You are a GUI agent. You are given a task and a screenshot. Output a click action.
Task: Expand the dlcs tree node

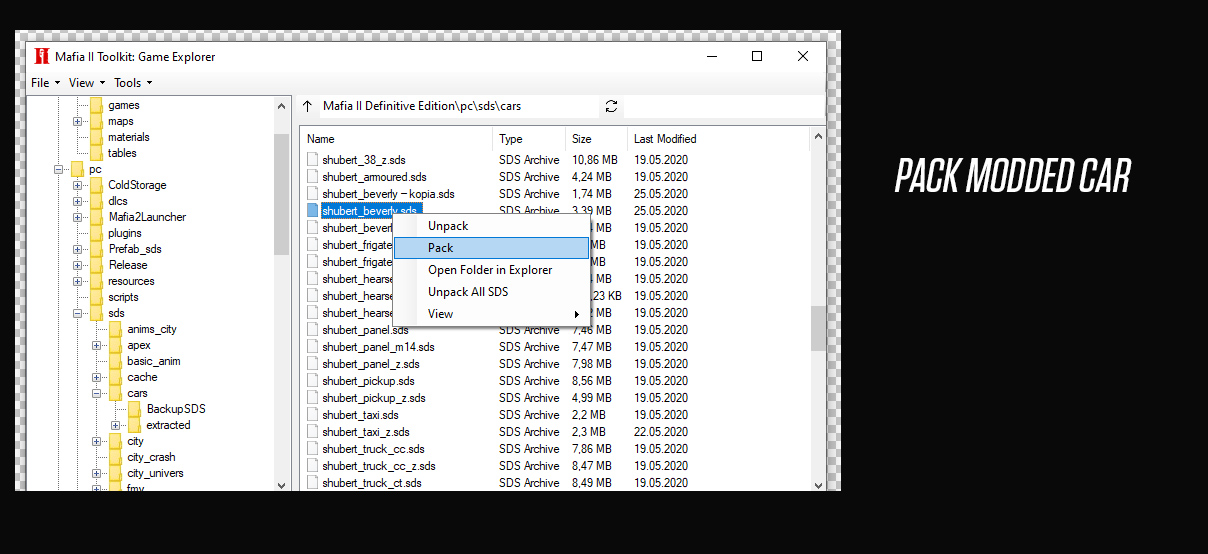(x=78, y=201)
